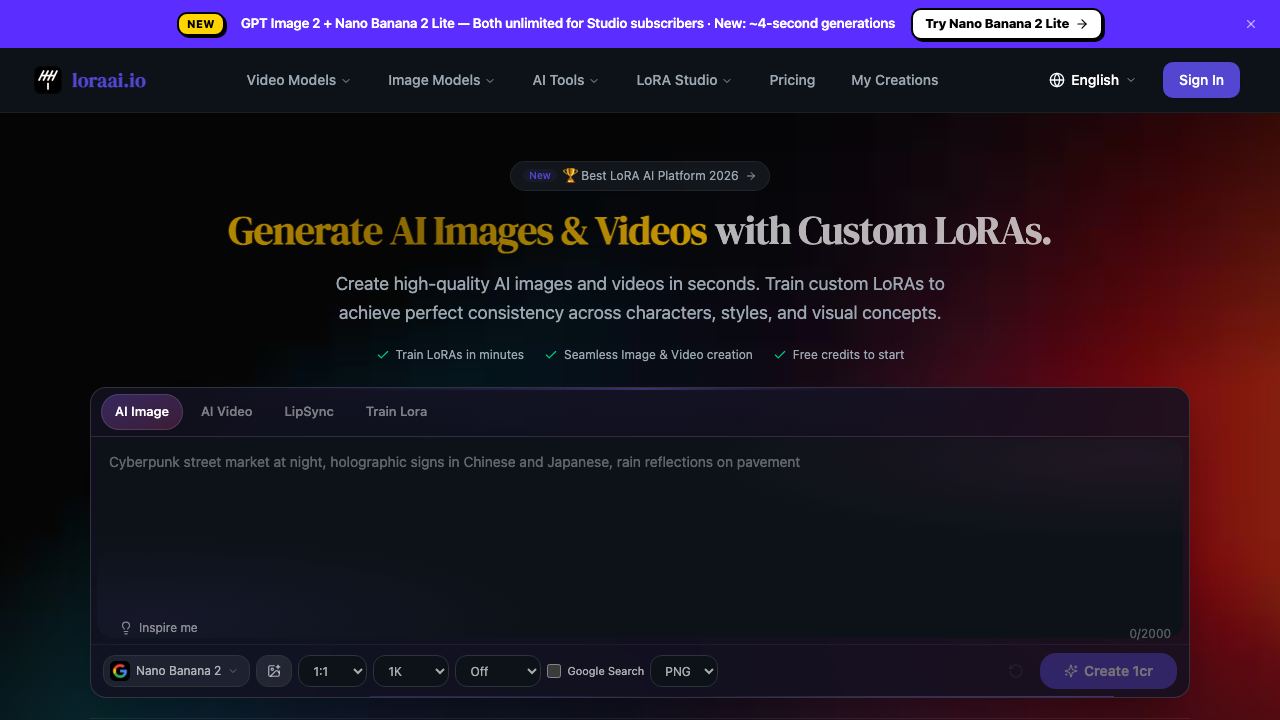Image resolution: width=1280 pixels, height=720 pixels.
Task: Click the loraai.io brand name link
Action: click(x=109, y=80)
